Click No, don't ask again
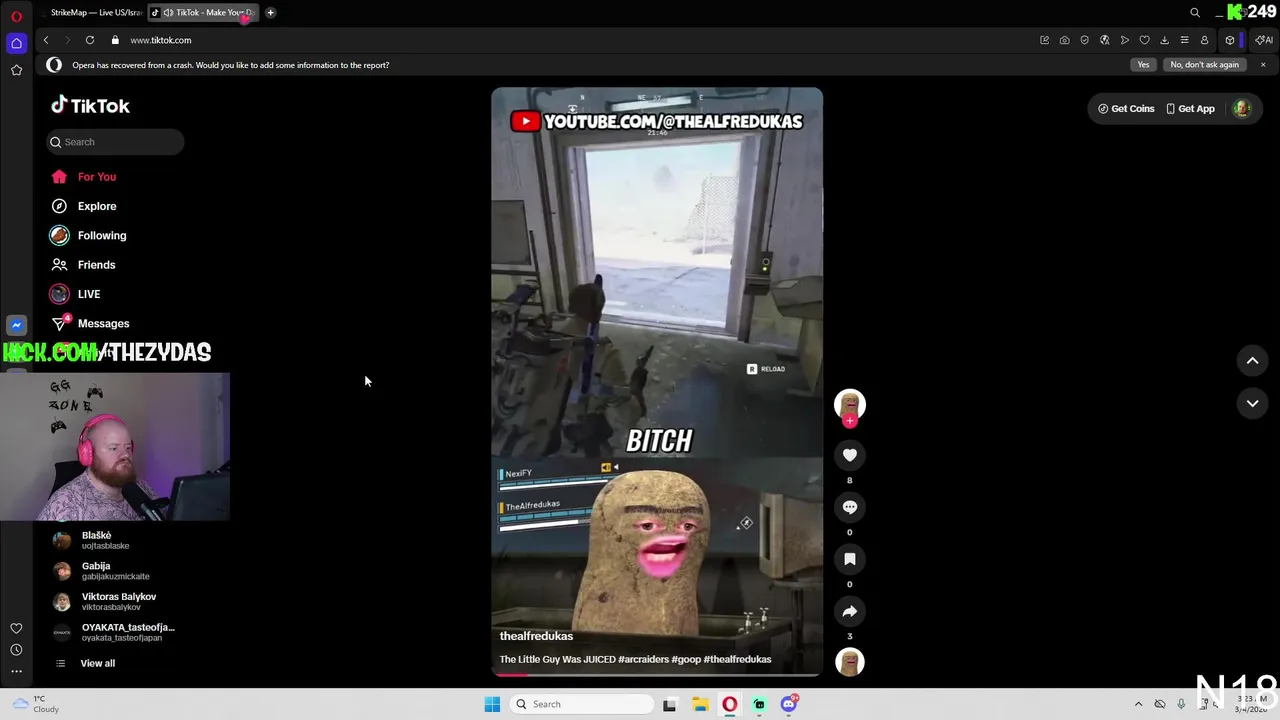1280x720 pixels. click(1204, 65)
